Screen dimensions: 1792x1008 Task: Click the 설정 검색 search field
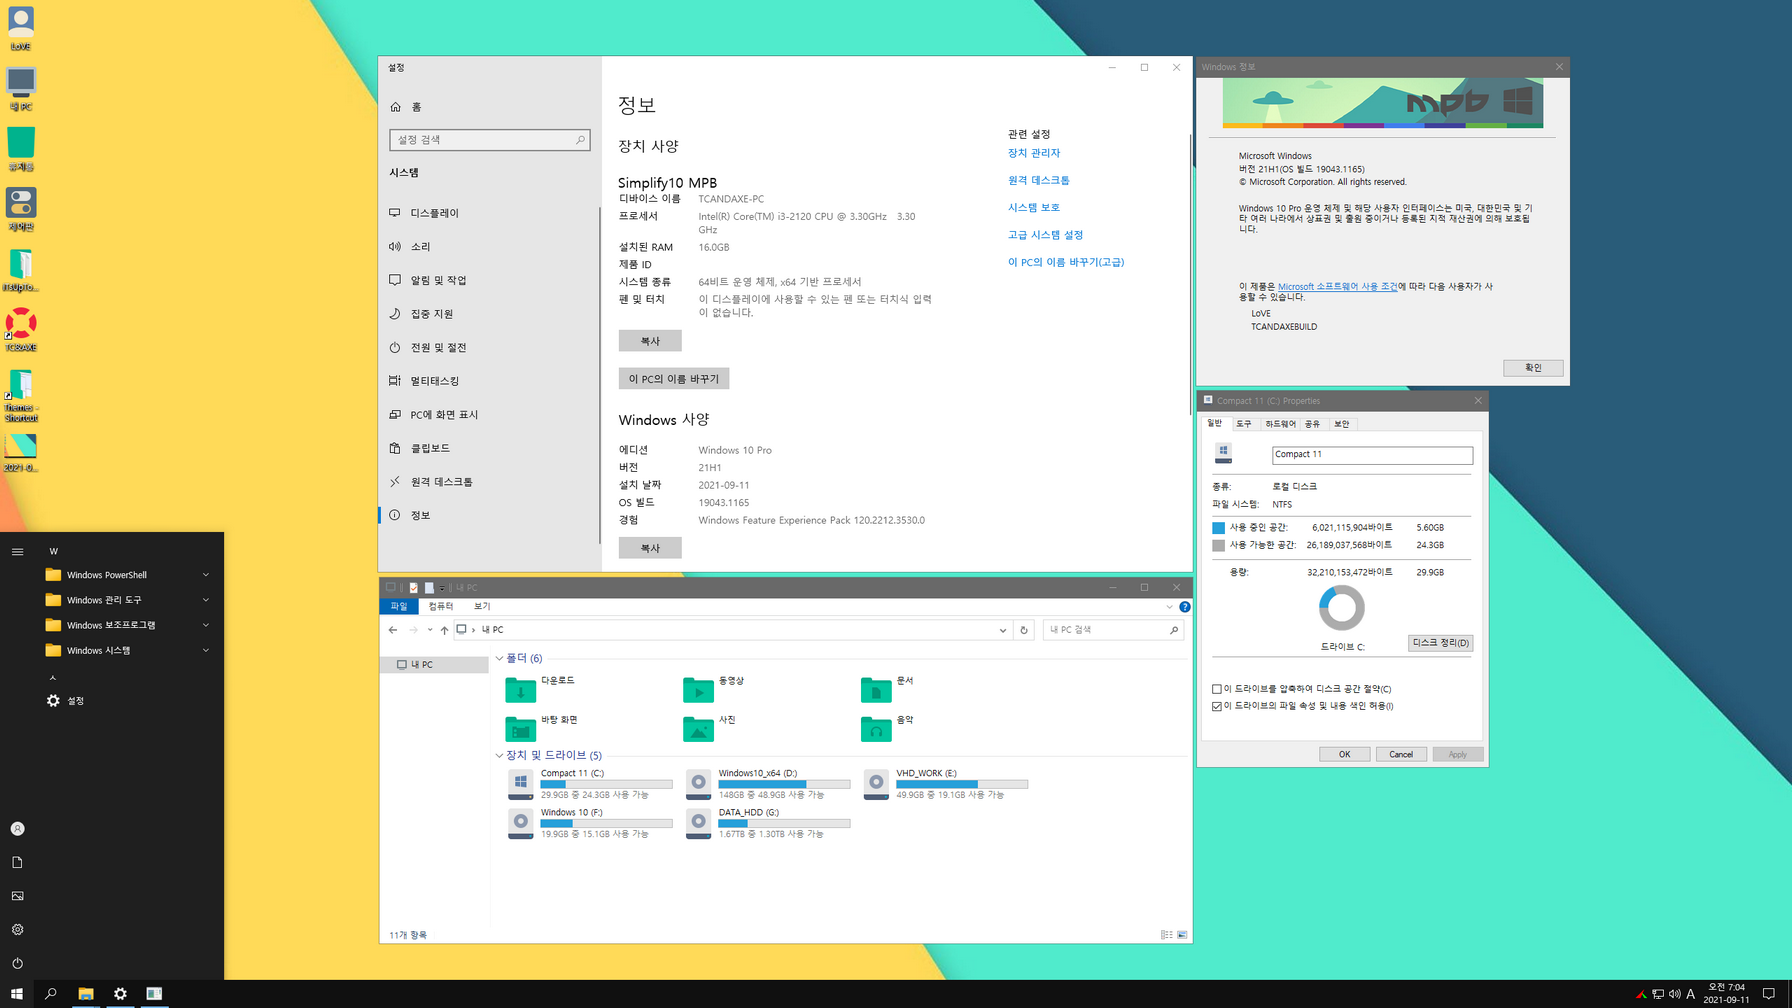point(489,140)
